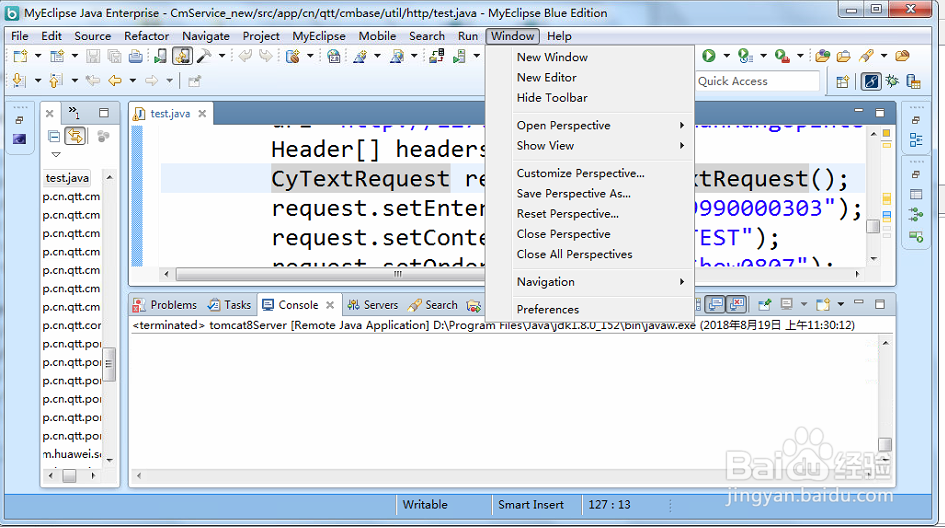
Task: Expand the Open Perspective submenu arrow
Action: 682,125
